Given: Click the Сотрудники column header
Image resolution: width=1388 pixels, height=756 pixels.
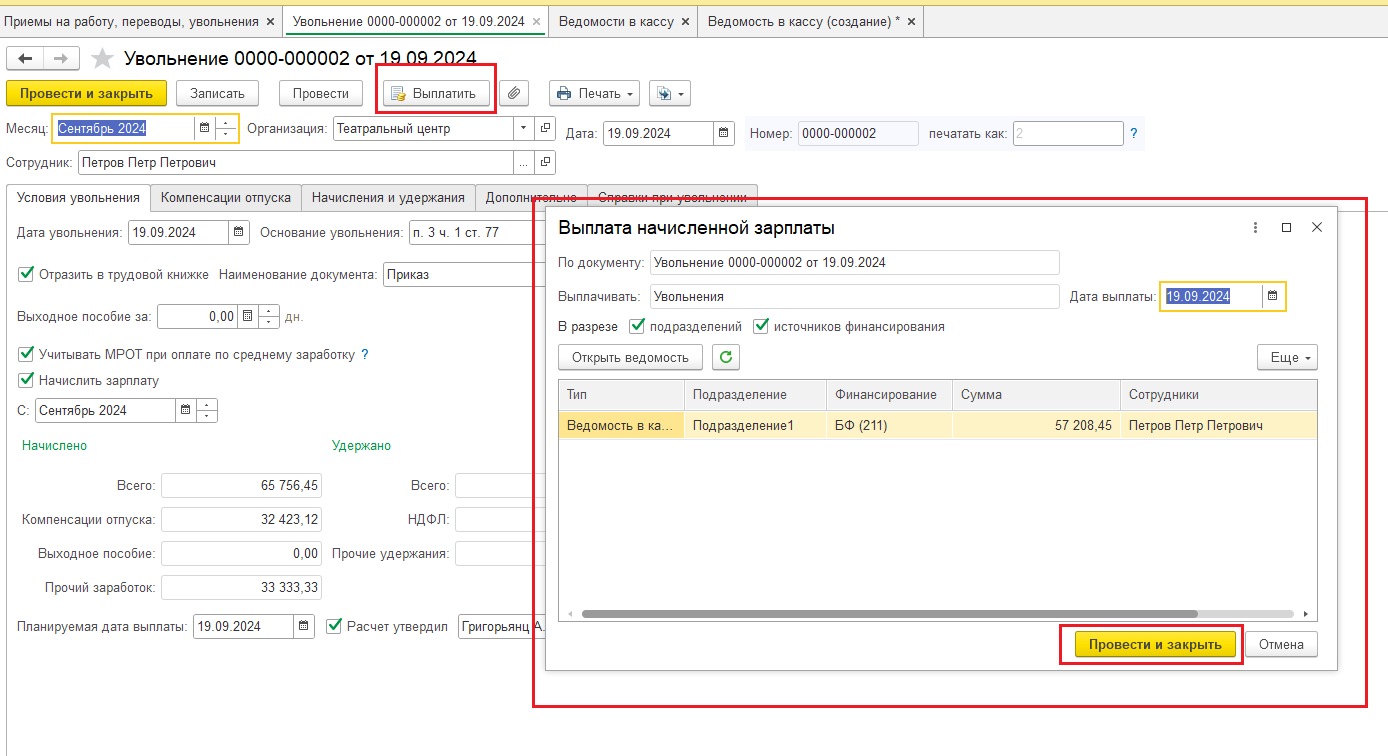Looking at the screenshot, I should point(1218,394).
